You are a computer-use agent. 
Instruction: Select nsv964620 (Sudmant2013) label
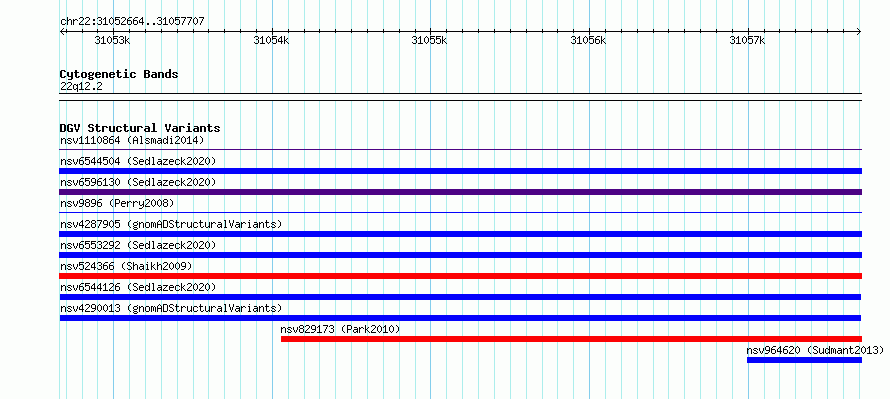[815, 350]
